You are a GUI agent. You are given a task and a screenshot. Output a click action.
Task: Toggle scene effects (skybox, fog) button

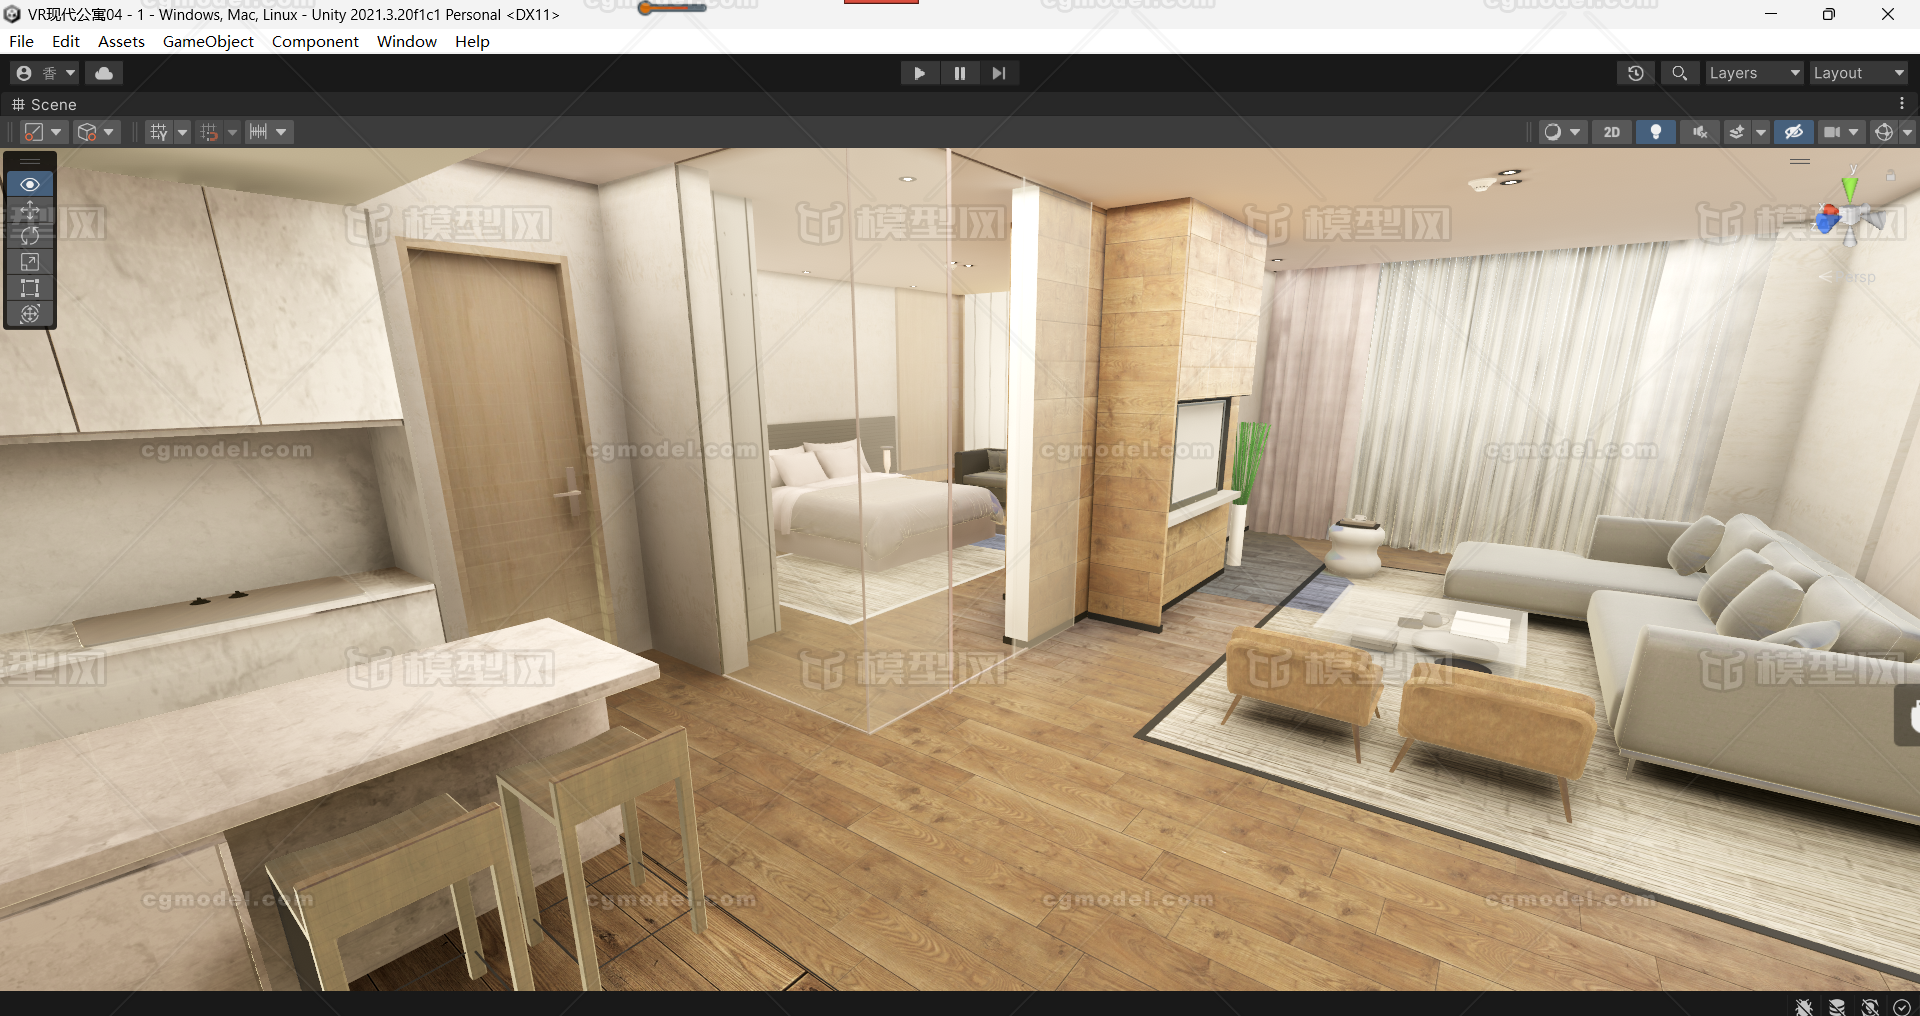pyautogui.click(x=1737, y=132)
